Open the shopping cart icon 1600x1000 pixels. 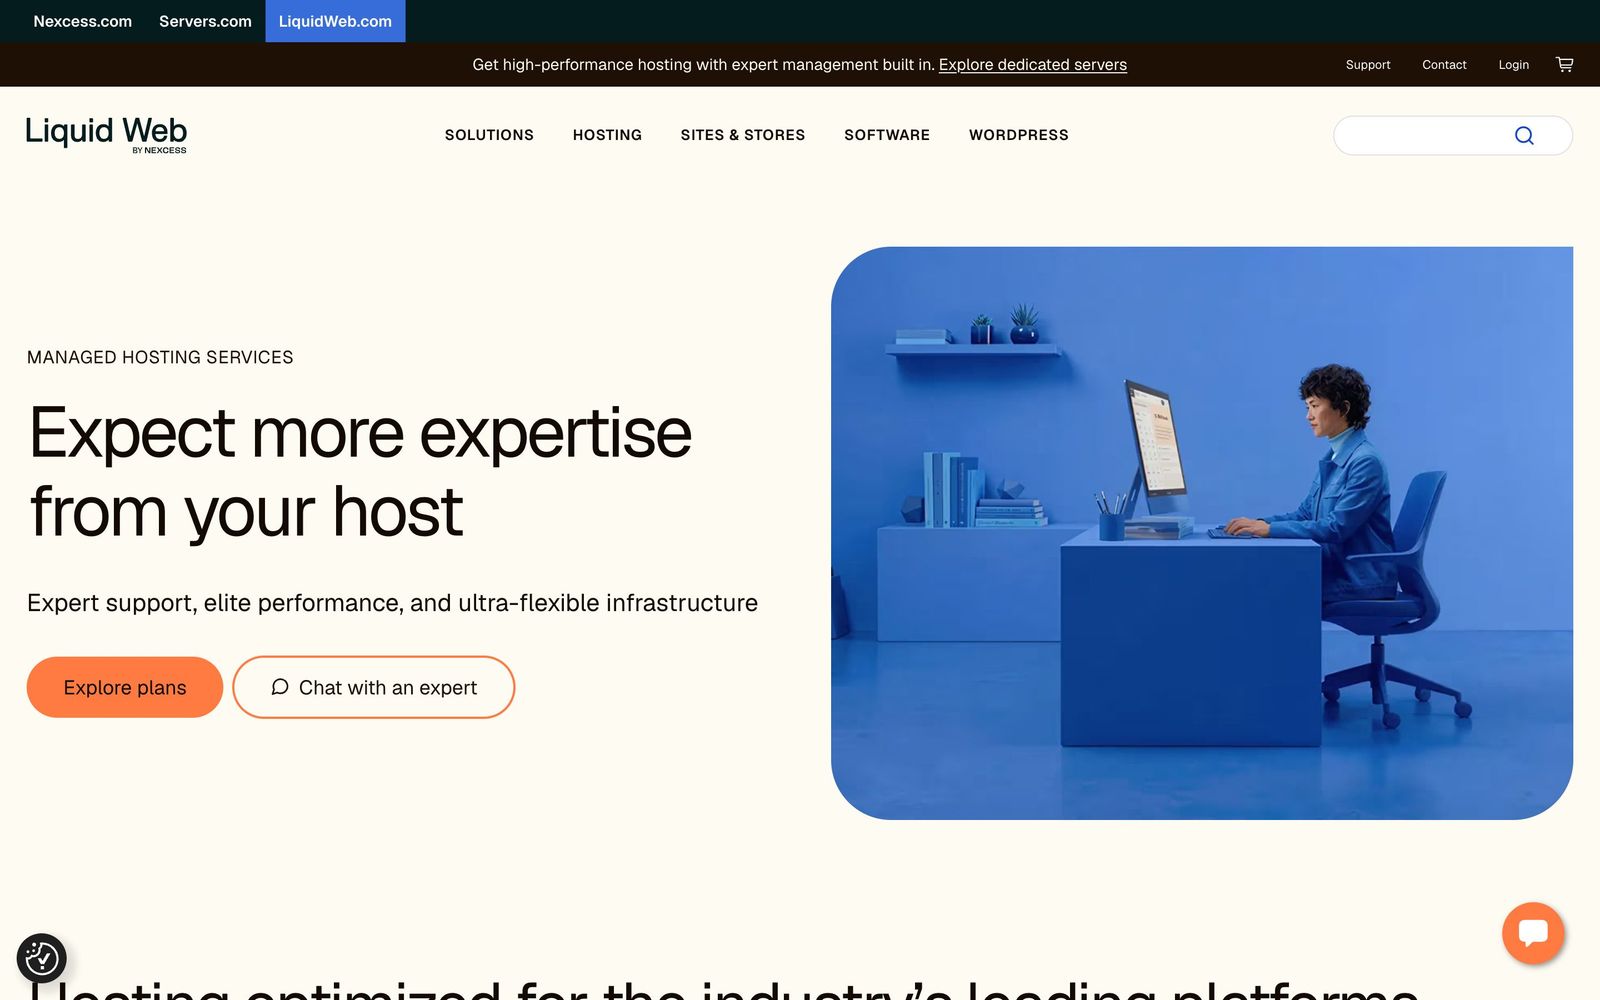(1565, 64)
